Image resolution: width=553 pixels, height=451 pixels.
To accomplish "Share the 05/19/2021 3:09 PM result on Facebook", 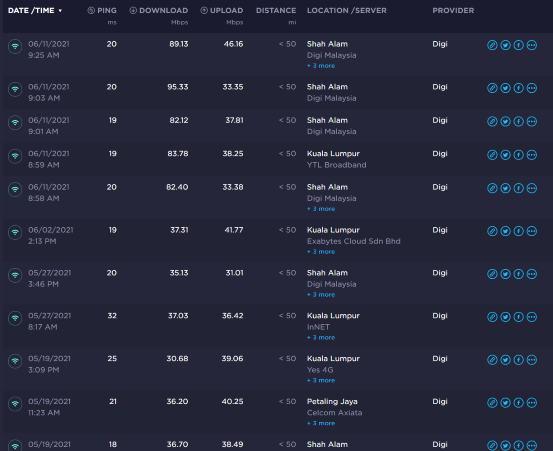I will (x=518, y=360).
